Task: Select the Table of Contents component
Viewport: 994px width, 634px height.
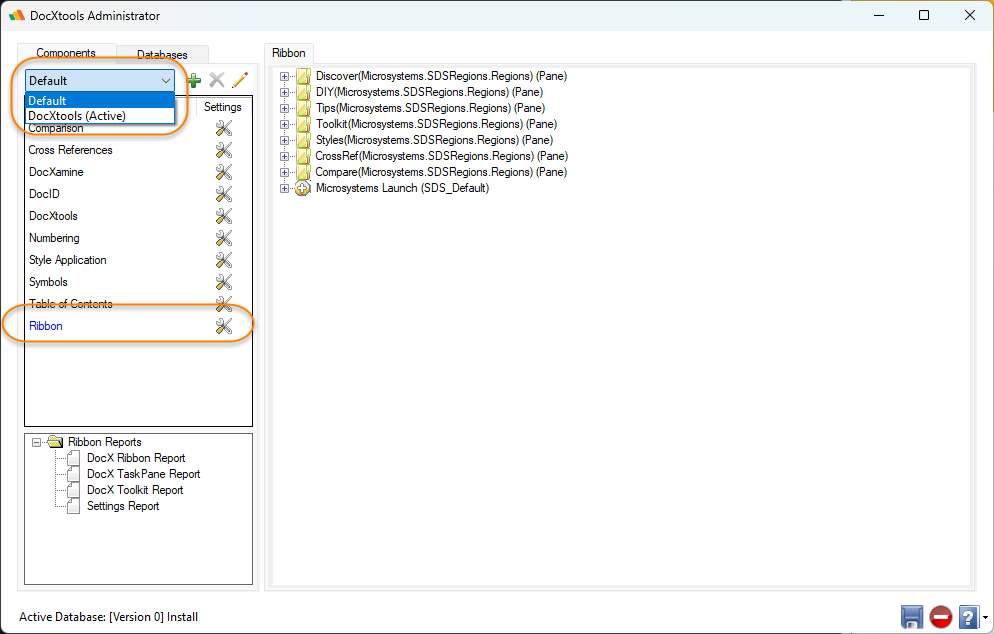Action: click(x=70, y=304)
